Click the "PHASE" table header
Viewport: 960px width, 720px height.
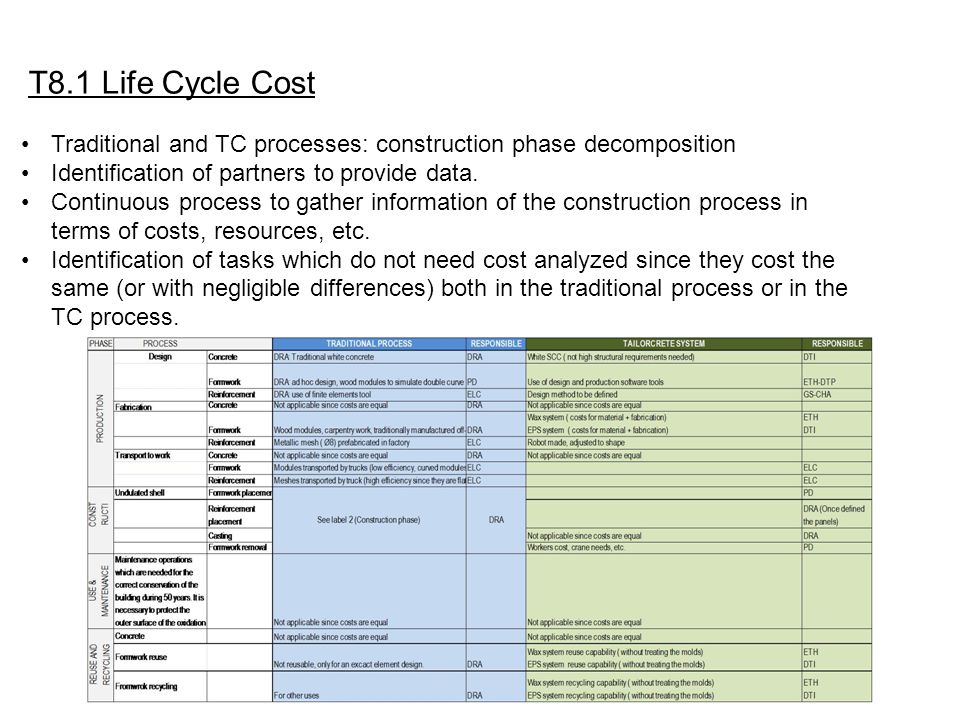pyautogui.click(x=100, y=343)
